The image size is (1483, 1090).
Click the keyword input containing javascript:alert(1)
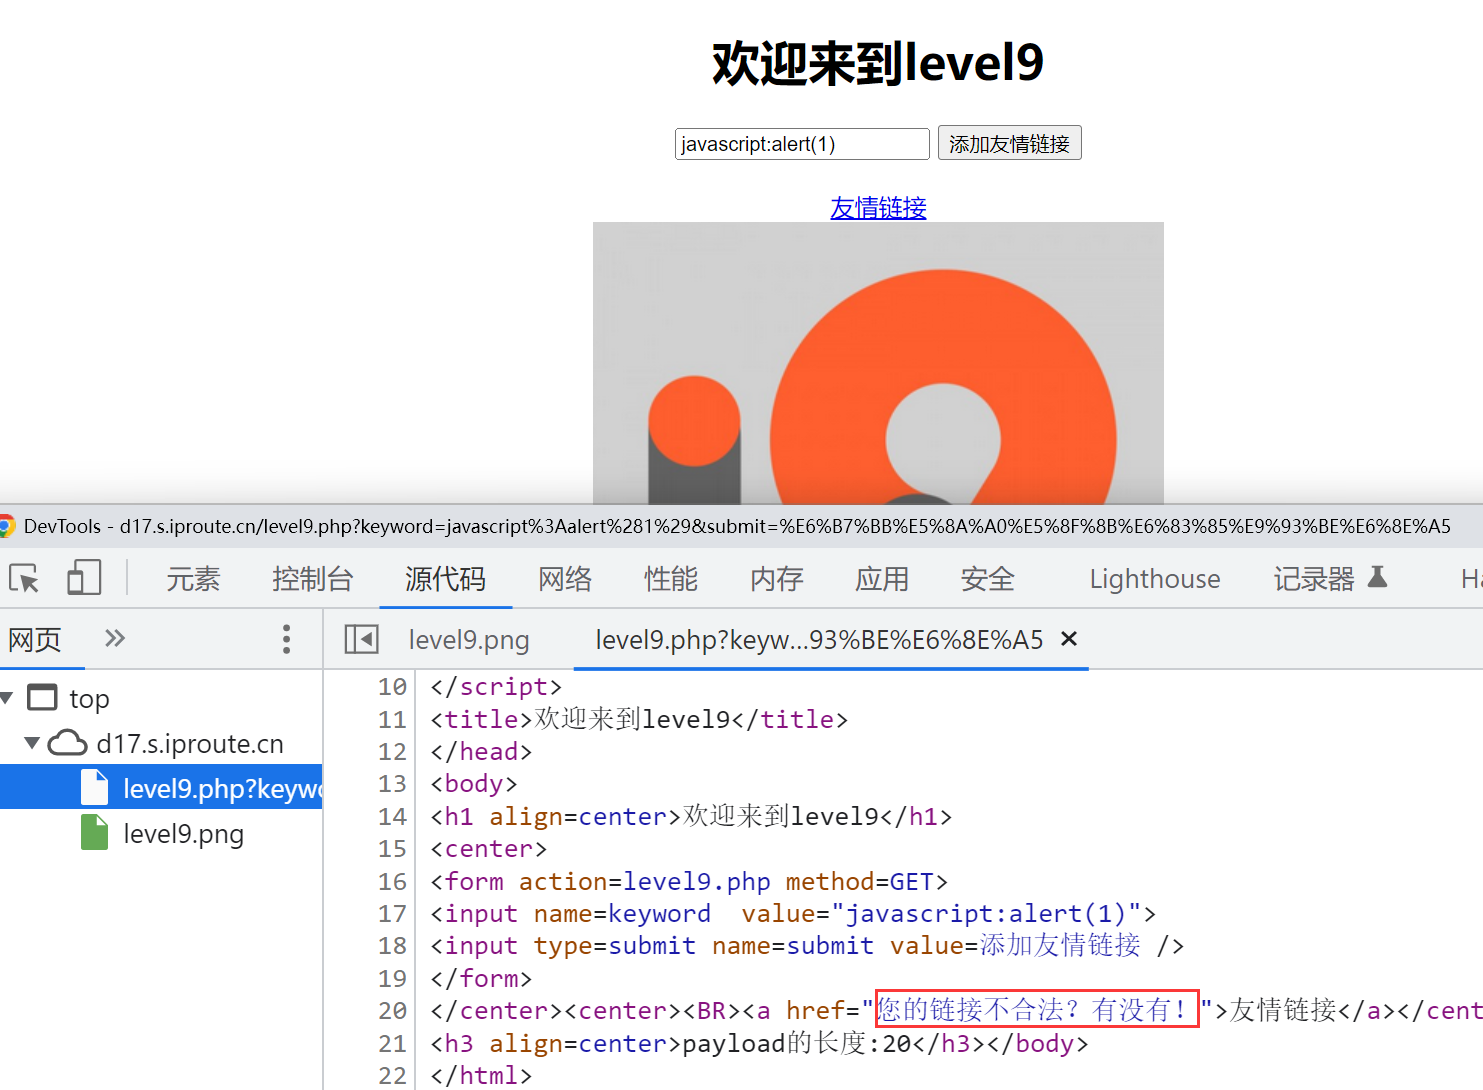point(801,144)
